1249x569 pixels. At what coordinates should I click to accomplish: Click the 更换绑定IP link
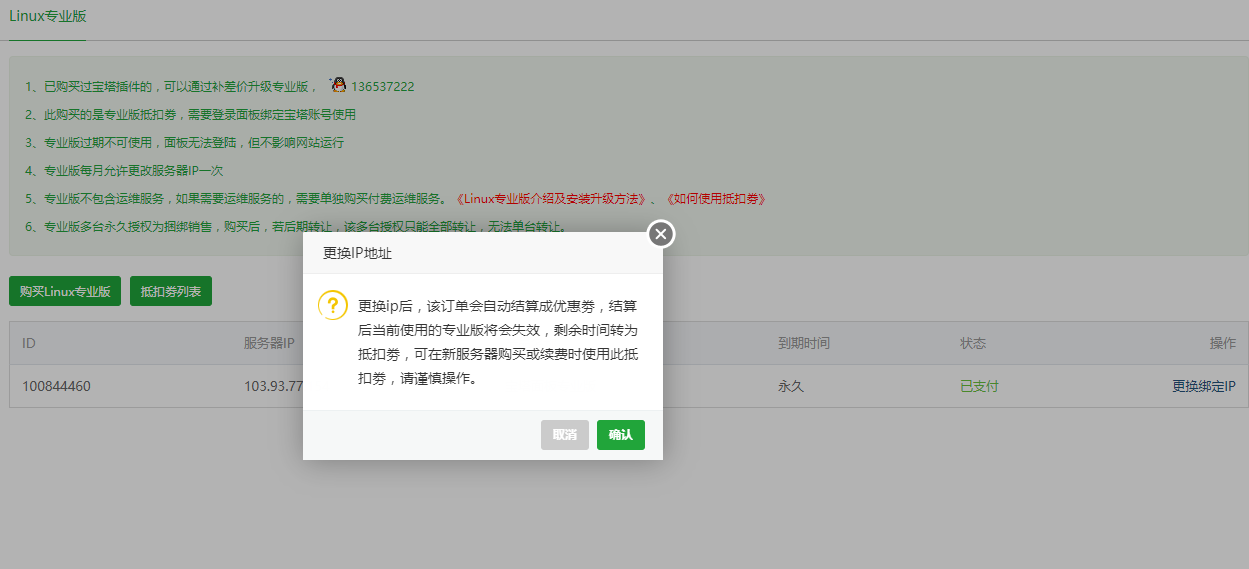[1204, 386]
